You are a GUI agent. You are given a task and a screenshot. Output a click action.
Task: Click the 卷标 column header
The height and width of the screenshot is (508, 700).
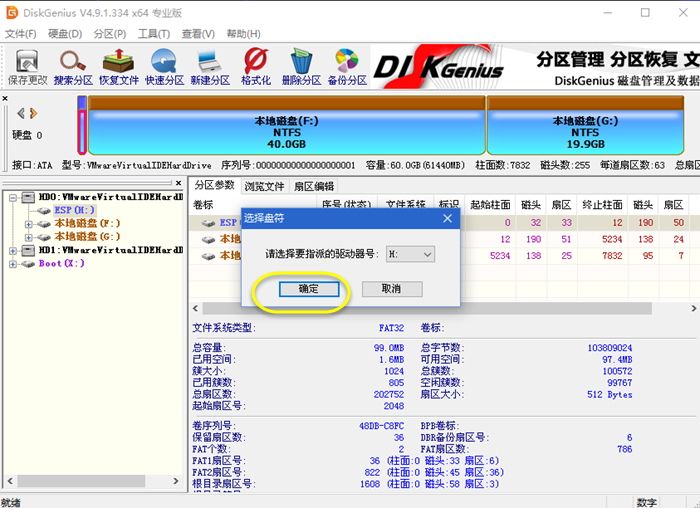203,205
